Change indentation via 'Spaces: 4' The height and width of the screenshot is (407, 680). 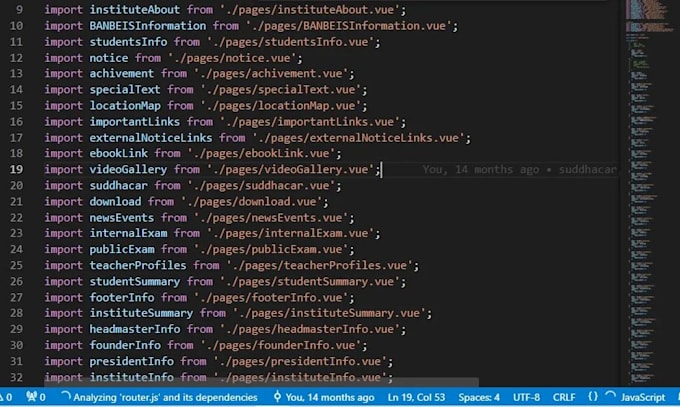click(479, 397)
